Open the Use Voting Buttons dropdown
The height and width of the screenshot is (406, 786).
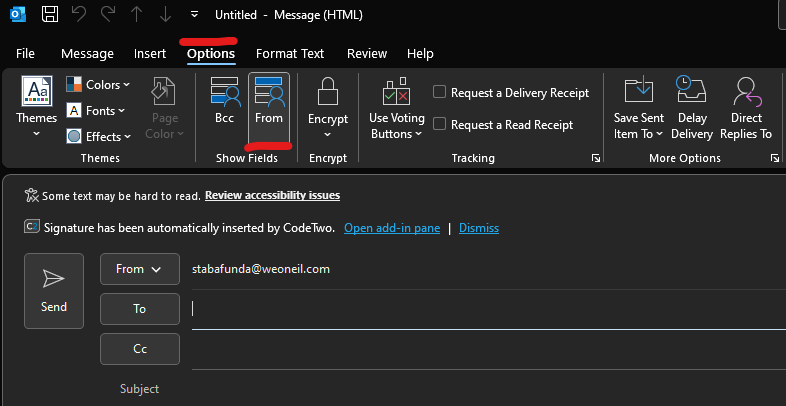[397, 107]
